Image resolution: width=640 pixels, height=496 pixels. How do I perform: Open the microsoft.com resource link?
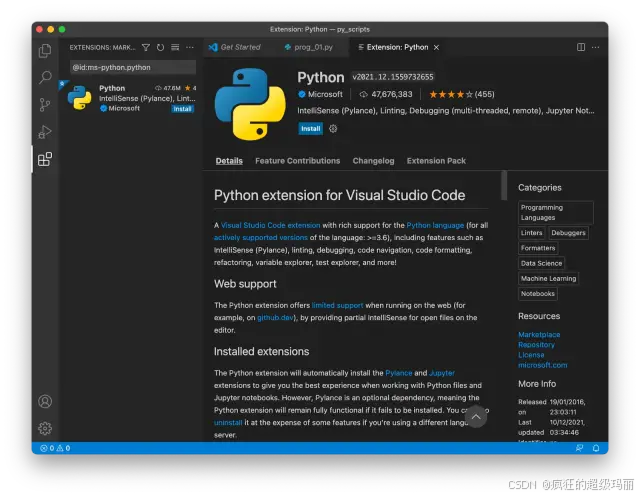(542, 365)
